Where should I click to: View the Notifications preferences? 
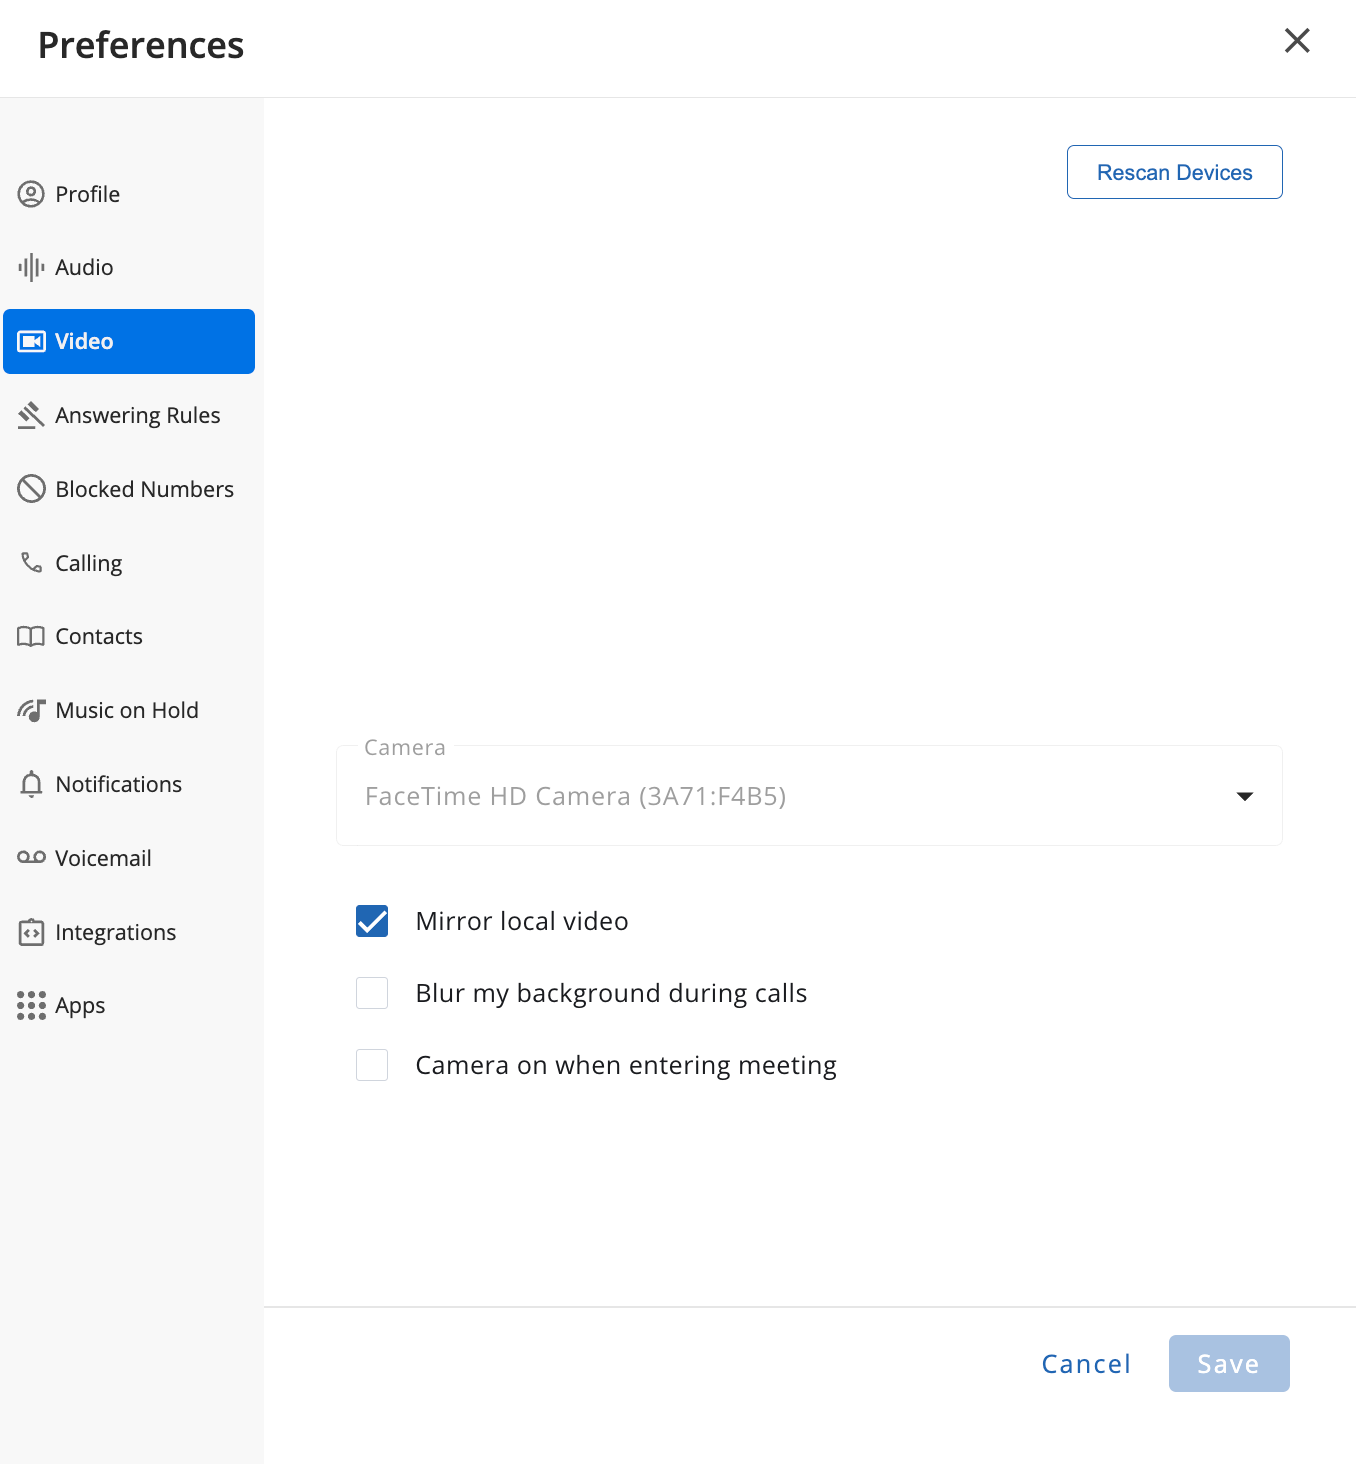pos(129,784)
